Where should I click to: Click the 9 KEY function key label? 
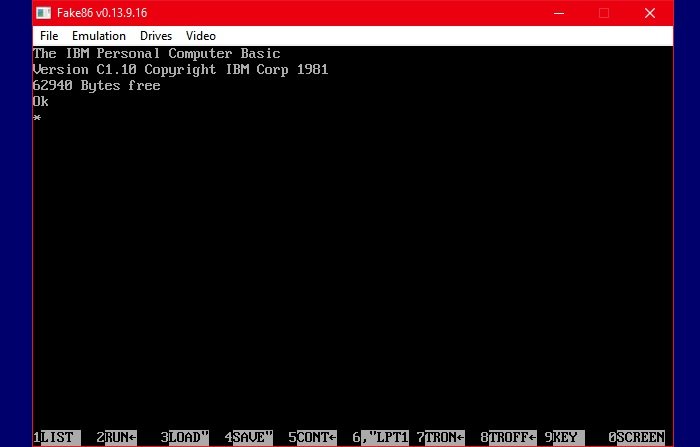[x=565, y=437]
